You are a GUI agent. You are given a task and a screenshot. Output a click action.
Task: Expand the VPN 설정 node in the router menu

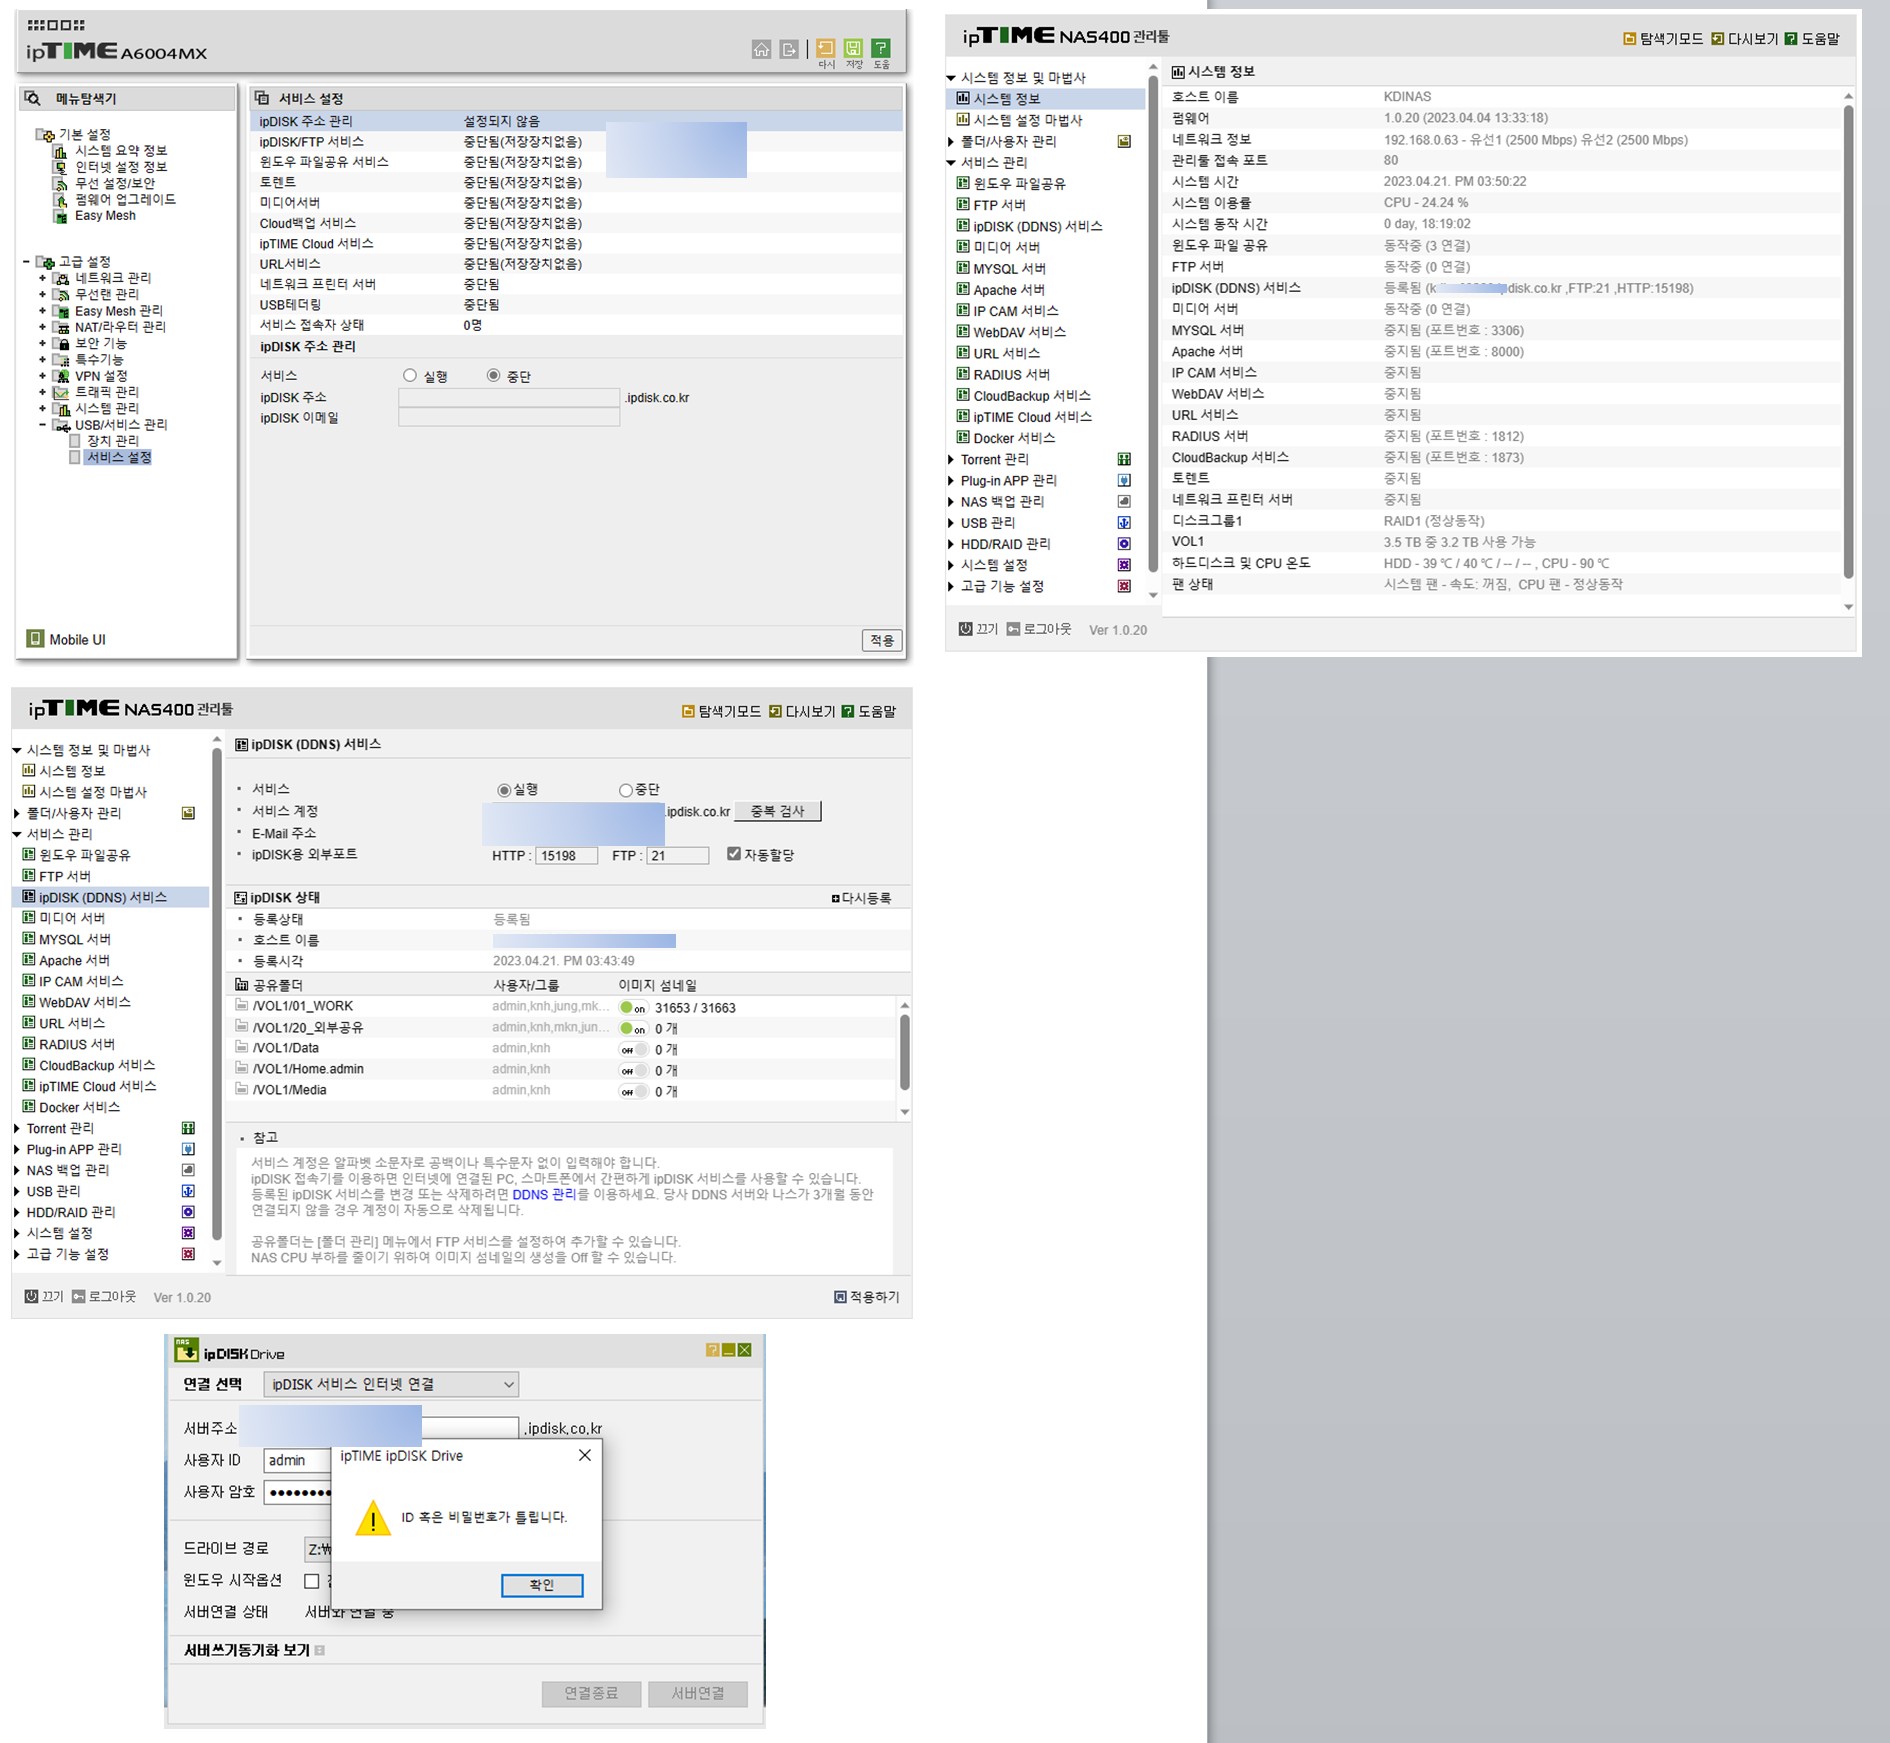42,376
